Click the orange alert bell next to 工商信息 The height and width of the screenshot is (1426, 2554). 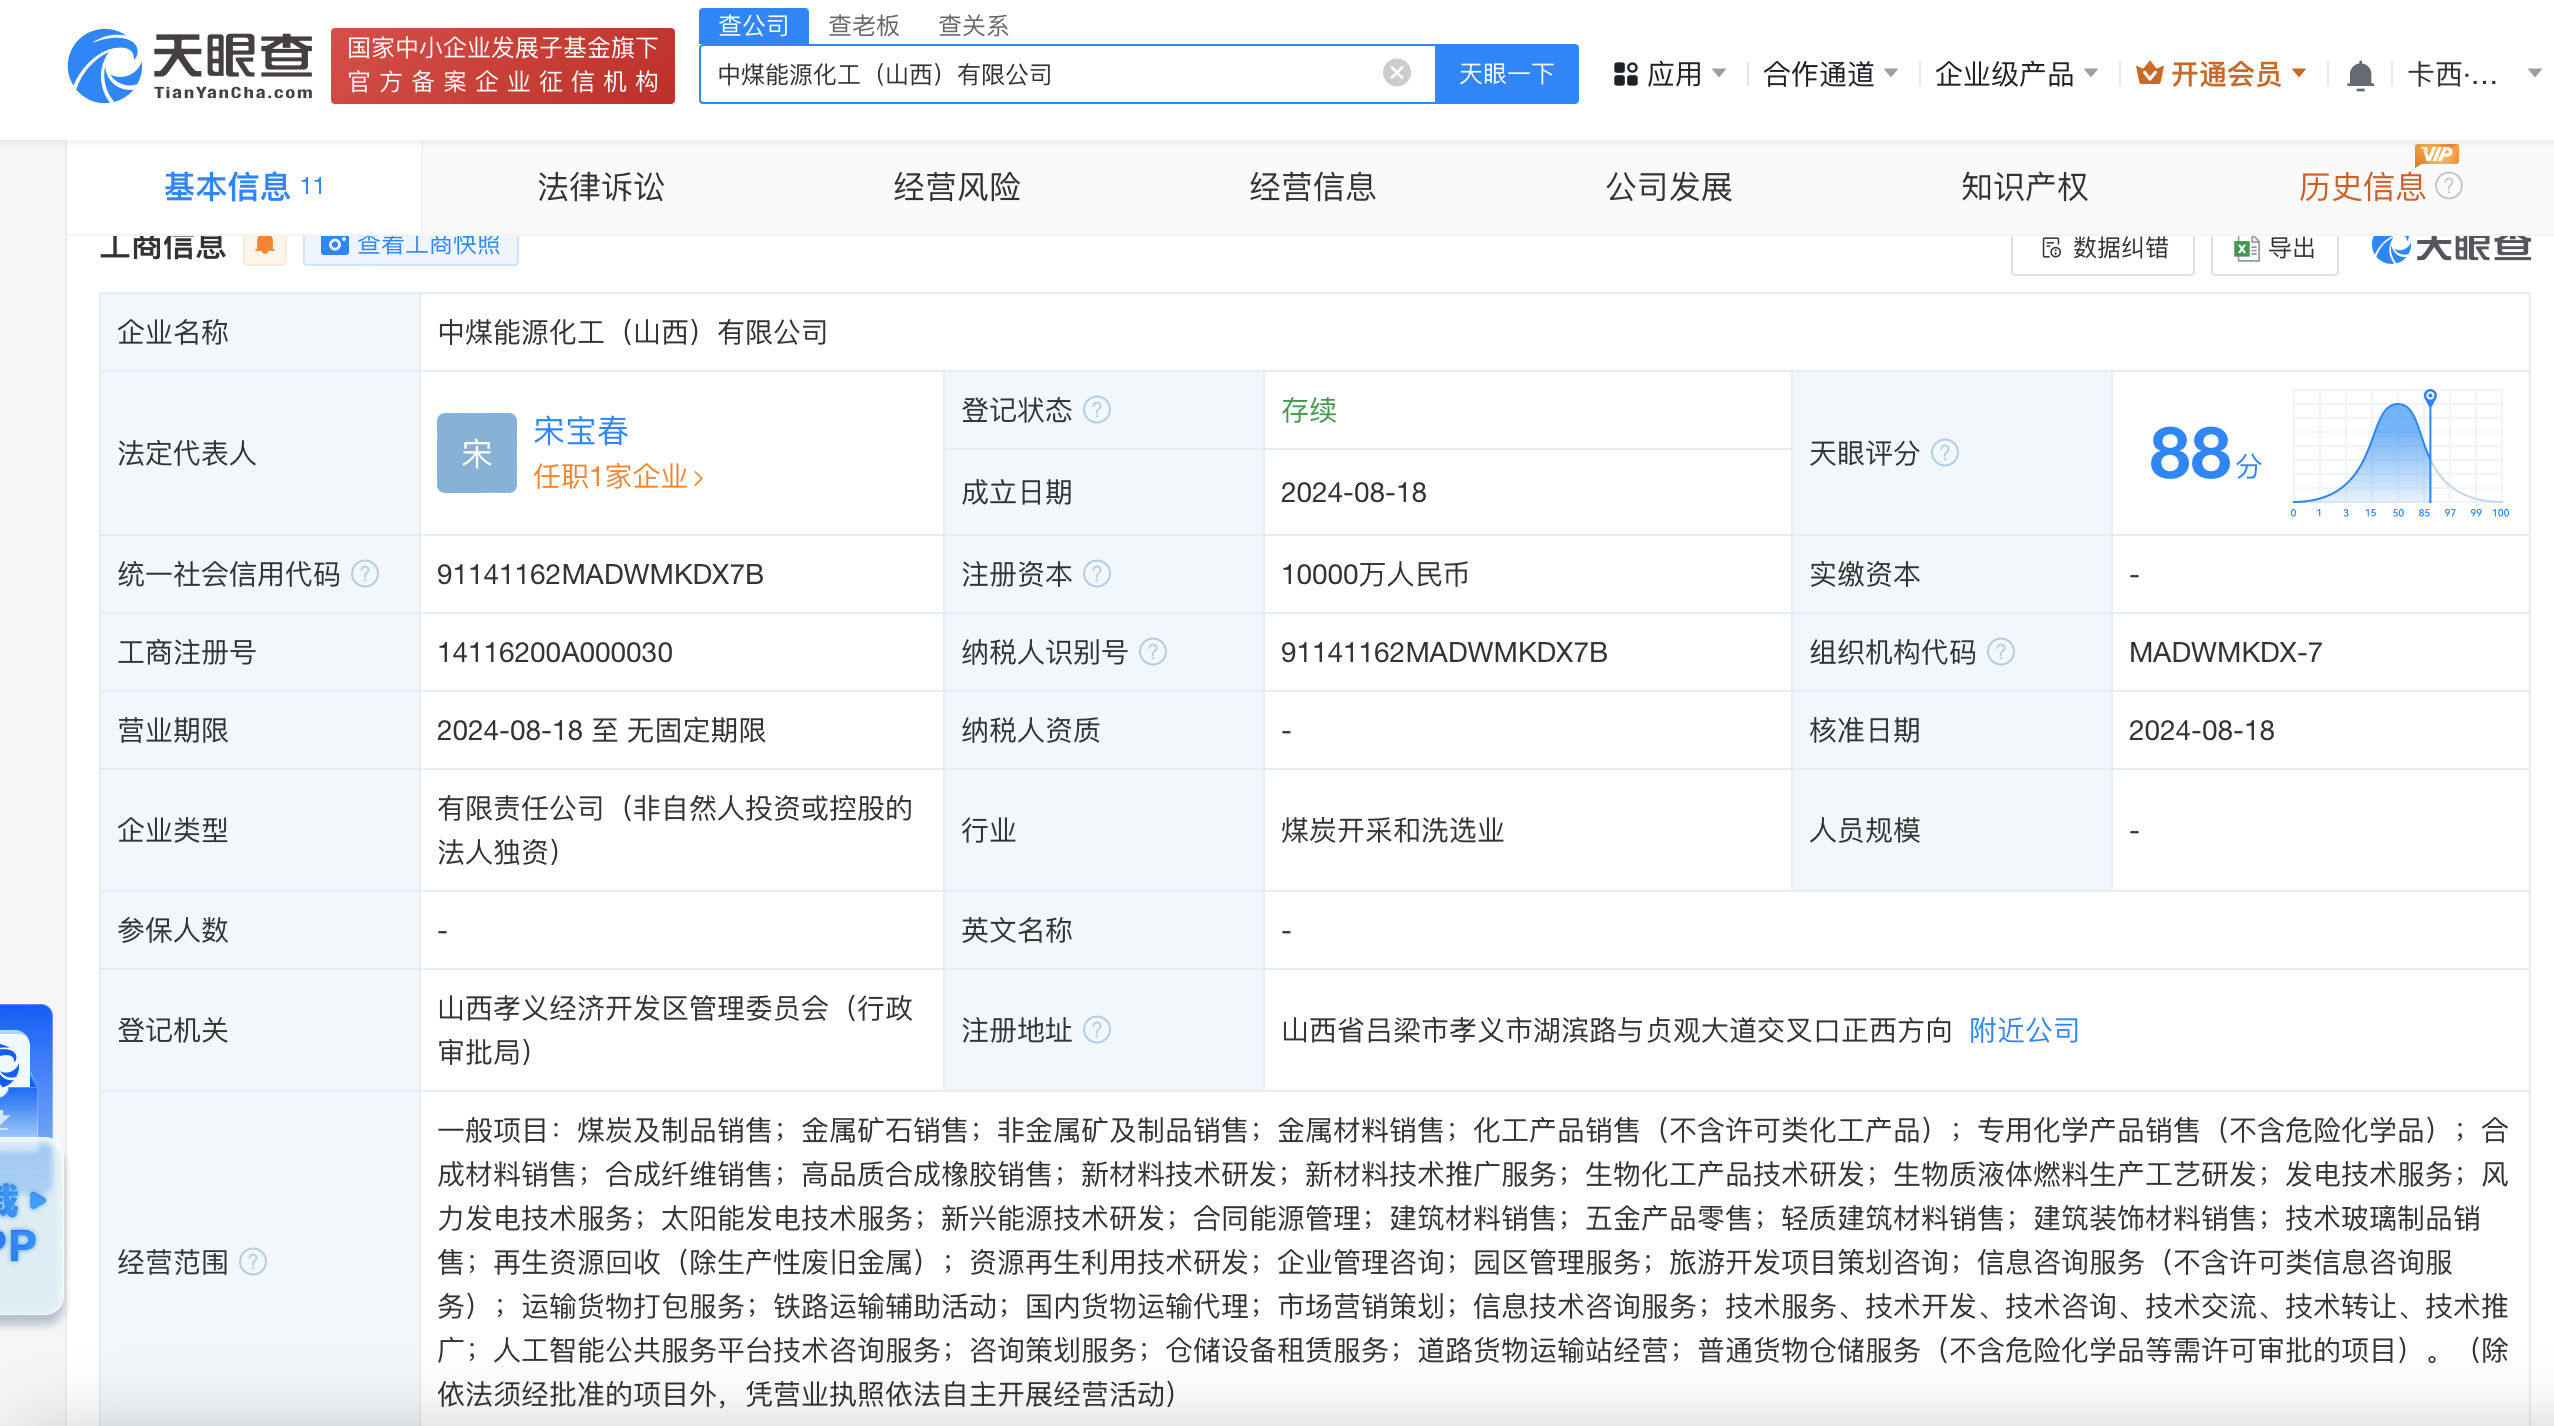point(265,246)
